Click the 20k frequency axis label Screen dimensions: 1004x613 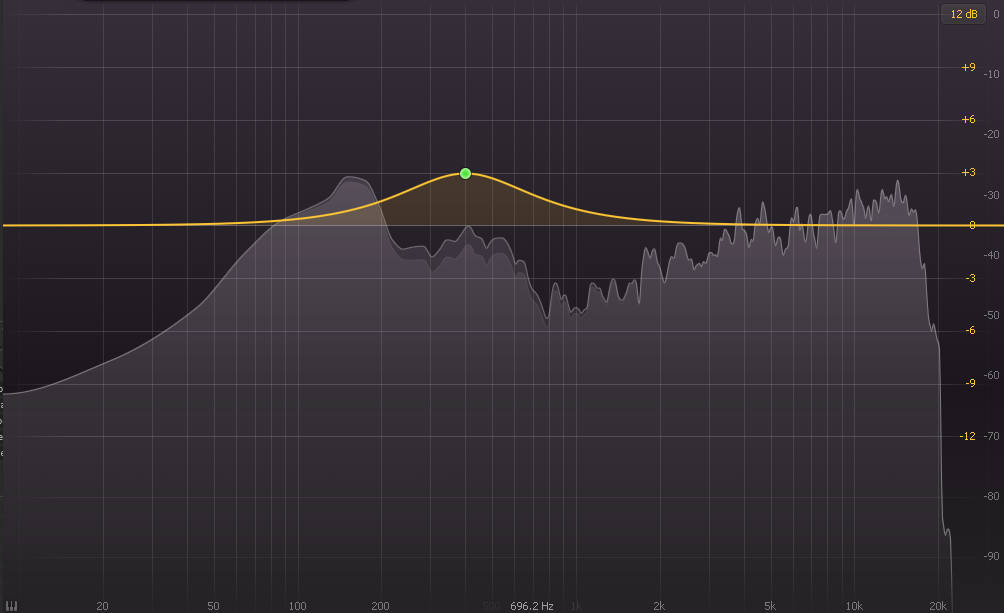(x=937, y=606)
